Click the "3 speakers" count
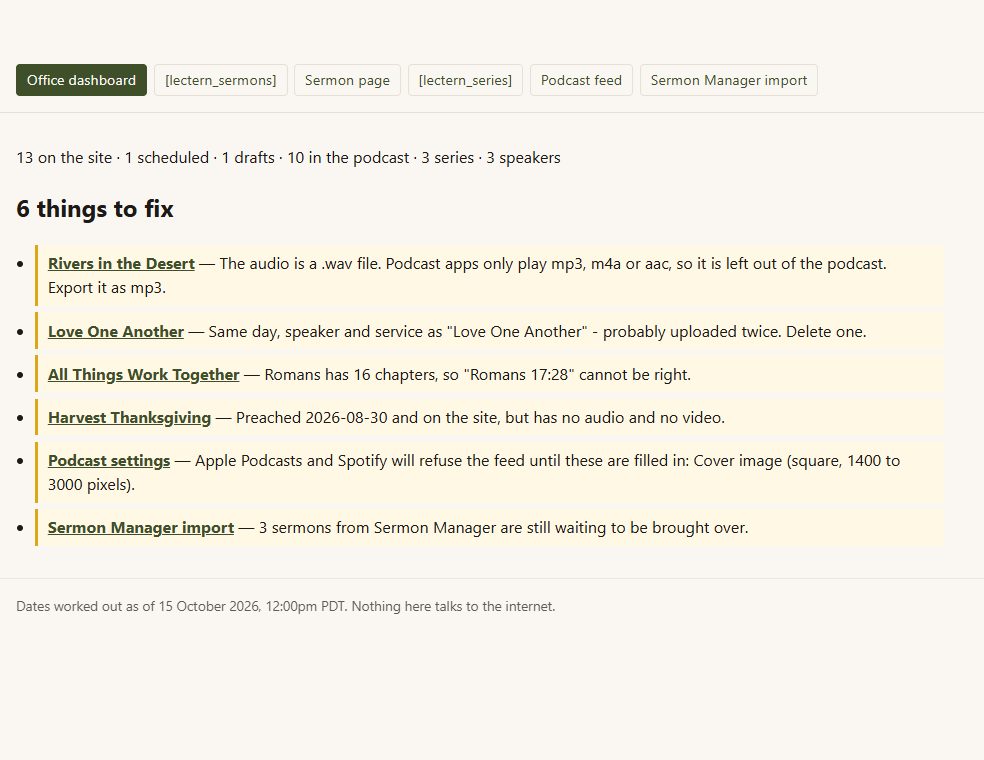 coord(523,158)
